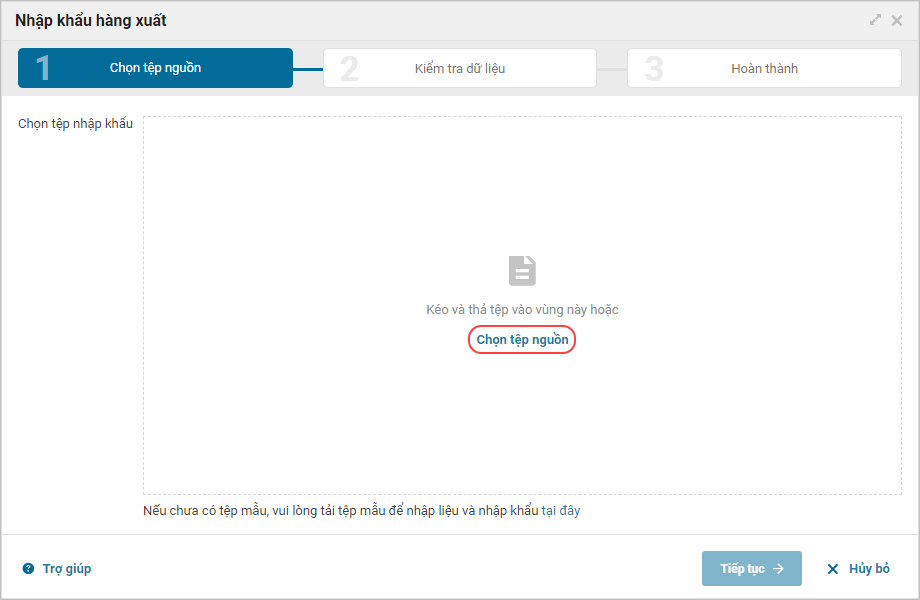Click the Tiếp tục button

pos(752,568)
